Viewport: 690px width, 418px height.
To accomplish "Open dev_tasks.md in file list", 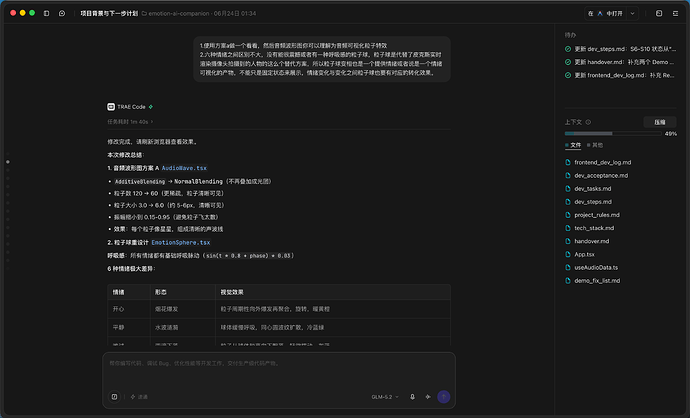I will (x=592, y=189).
